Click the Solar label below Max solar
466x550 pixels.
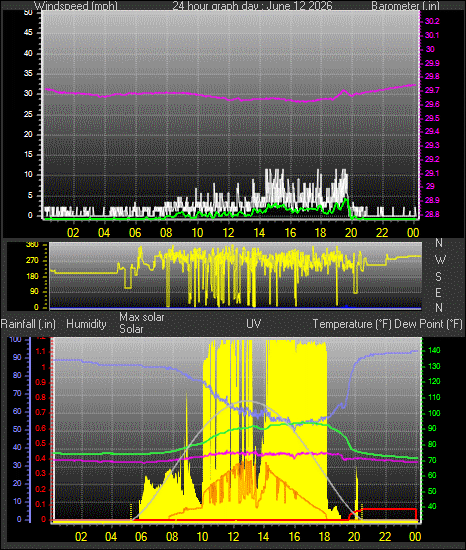[131, 329]
